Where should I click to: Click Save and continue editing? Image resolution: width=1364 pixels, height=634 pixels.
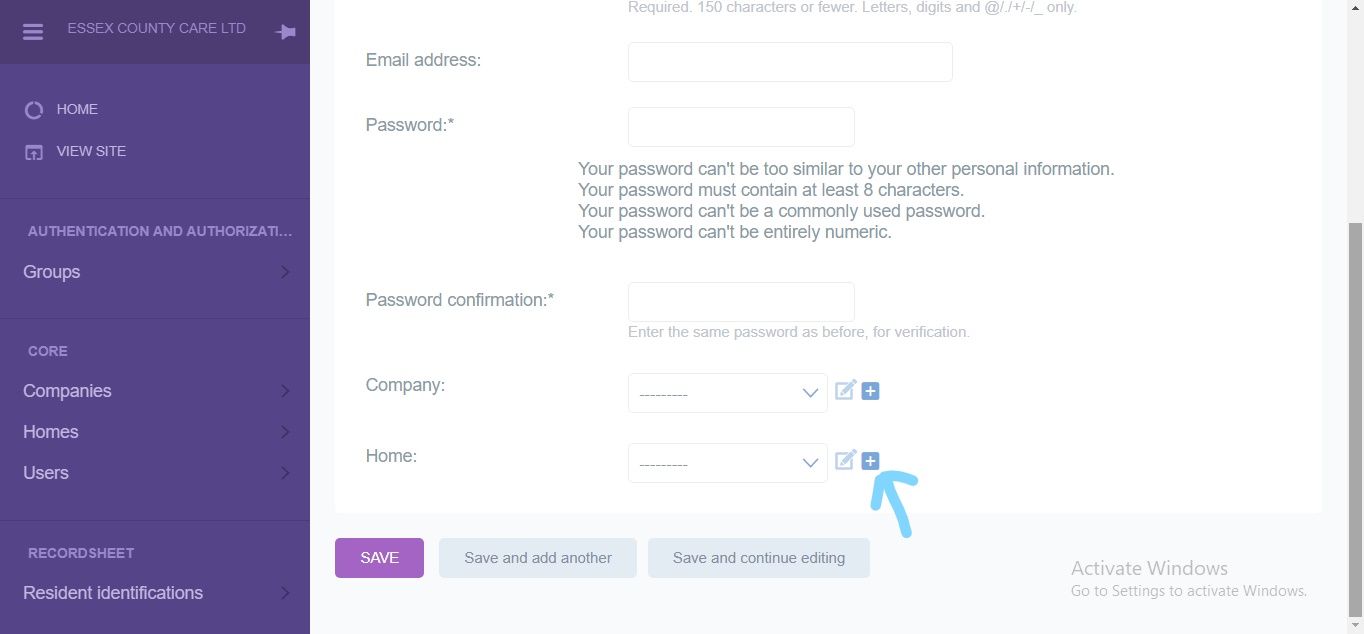759,558
